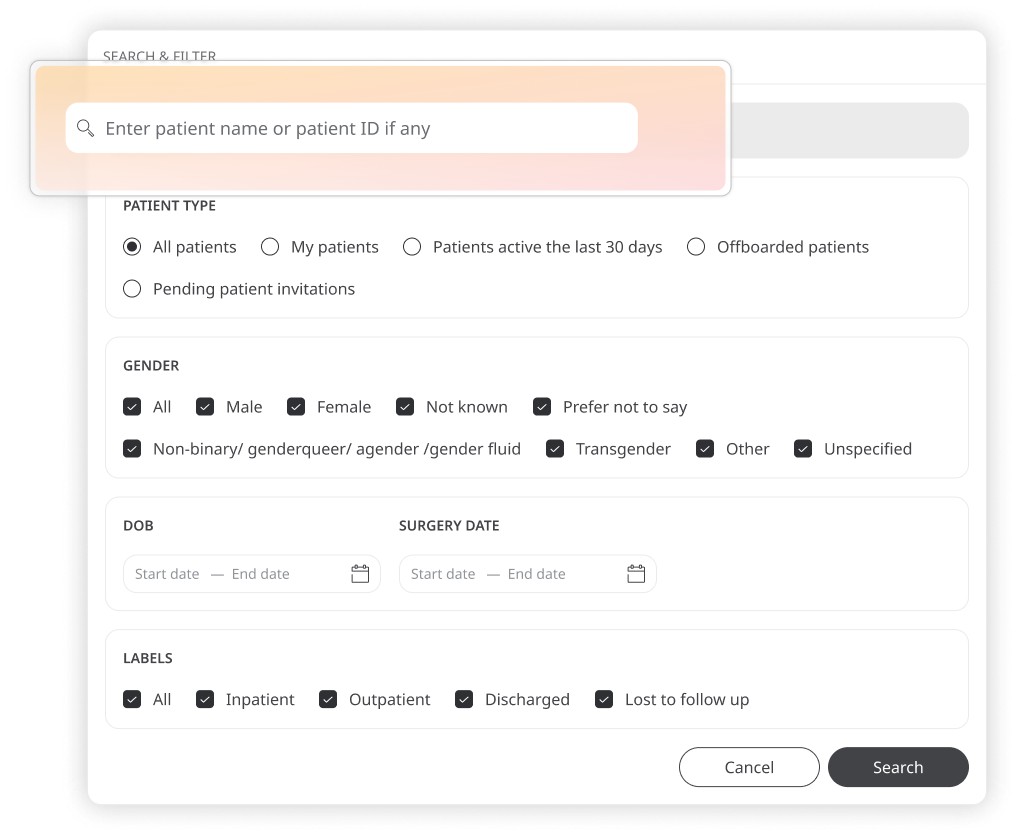Uncheck the Gender All checkbox
Viewport: 1016px width, 835px height.
click(132, 407)
